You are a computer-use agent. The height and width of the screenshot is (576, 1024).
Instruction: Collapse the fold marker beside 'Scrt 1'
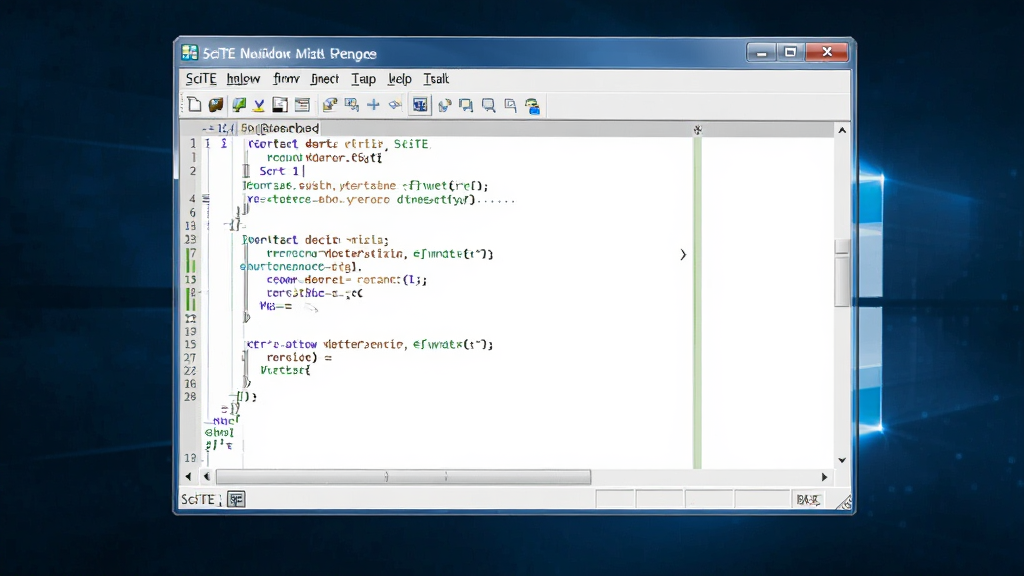[246, 171]
